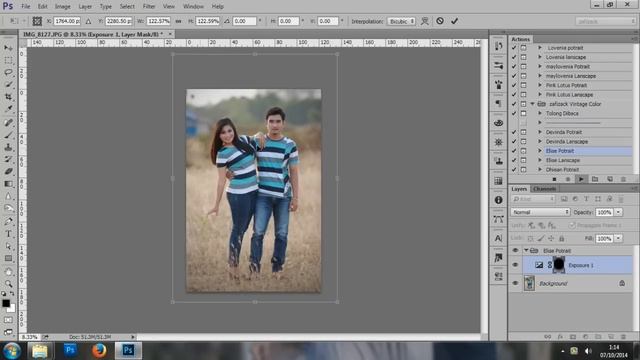This screenshot has width=640, height=360.
Task: Expand the Lovenia lanscape action
Action: tap(540, 57)
